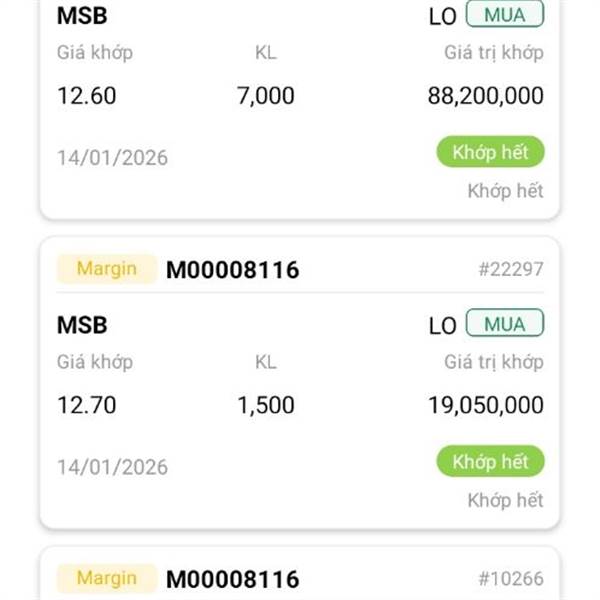
Task: Tap quantity 7,000 in first card
Action: click(266, 96)
